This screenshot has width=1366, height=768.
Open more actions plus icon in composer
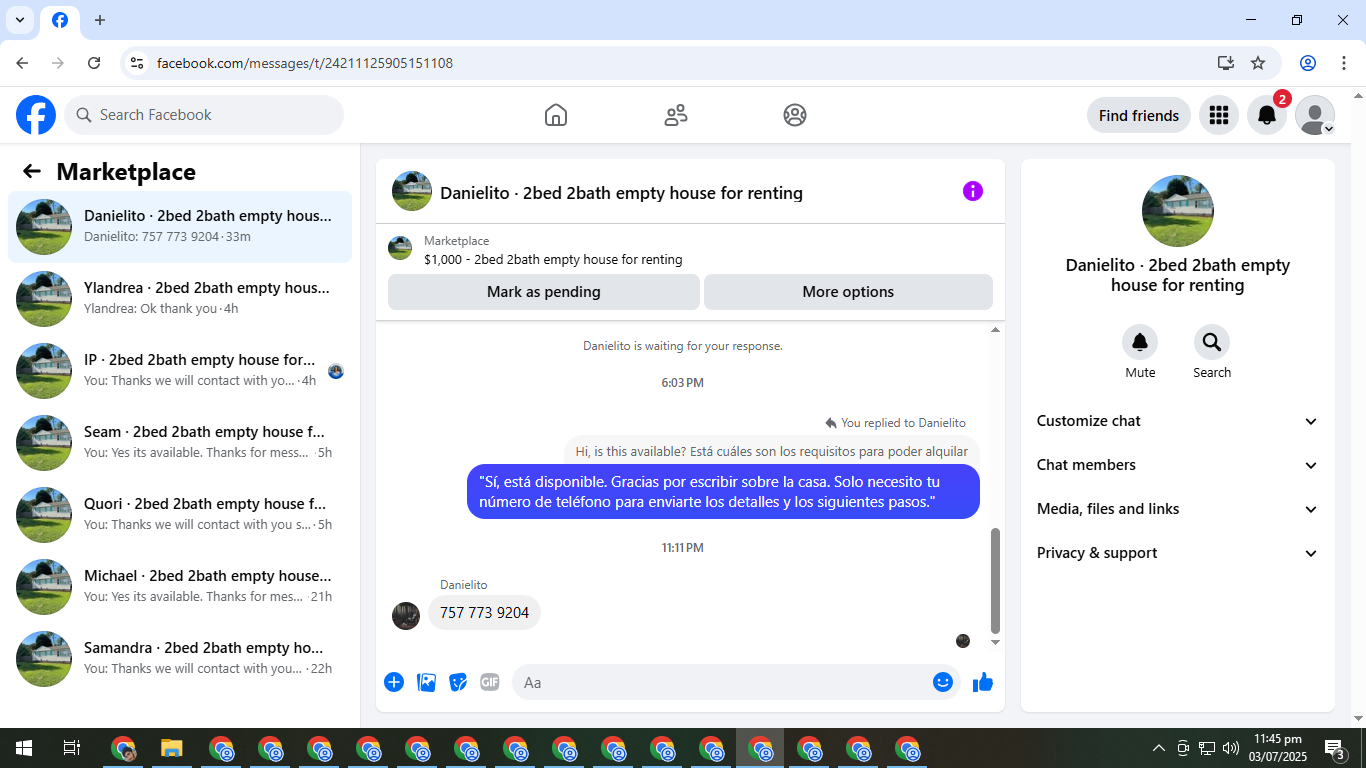pyautogui.click(x=394, y=682)
